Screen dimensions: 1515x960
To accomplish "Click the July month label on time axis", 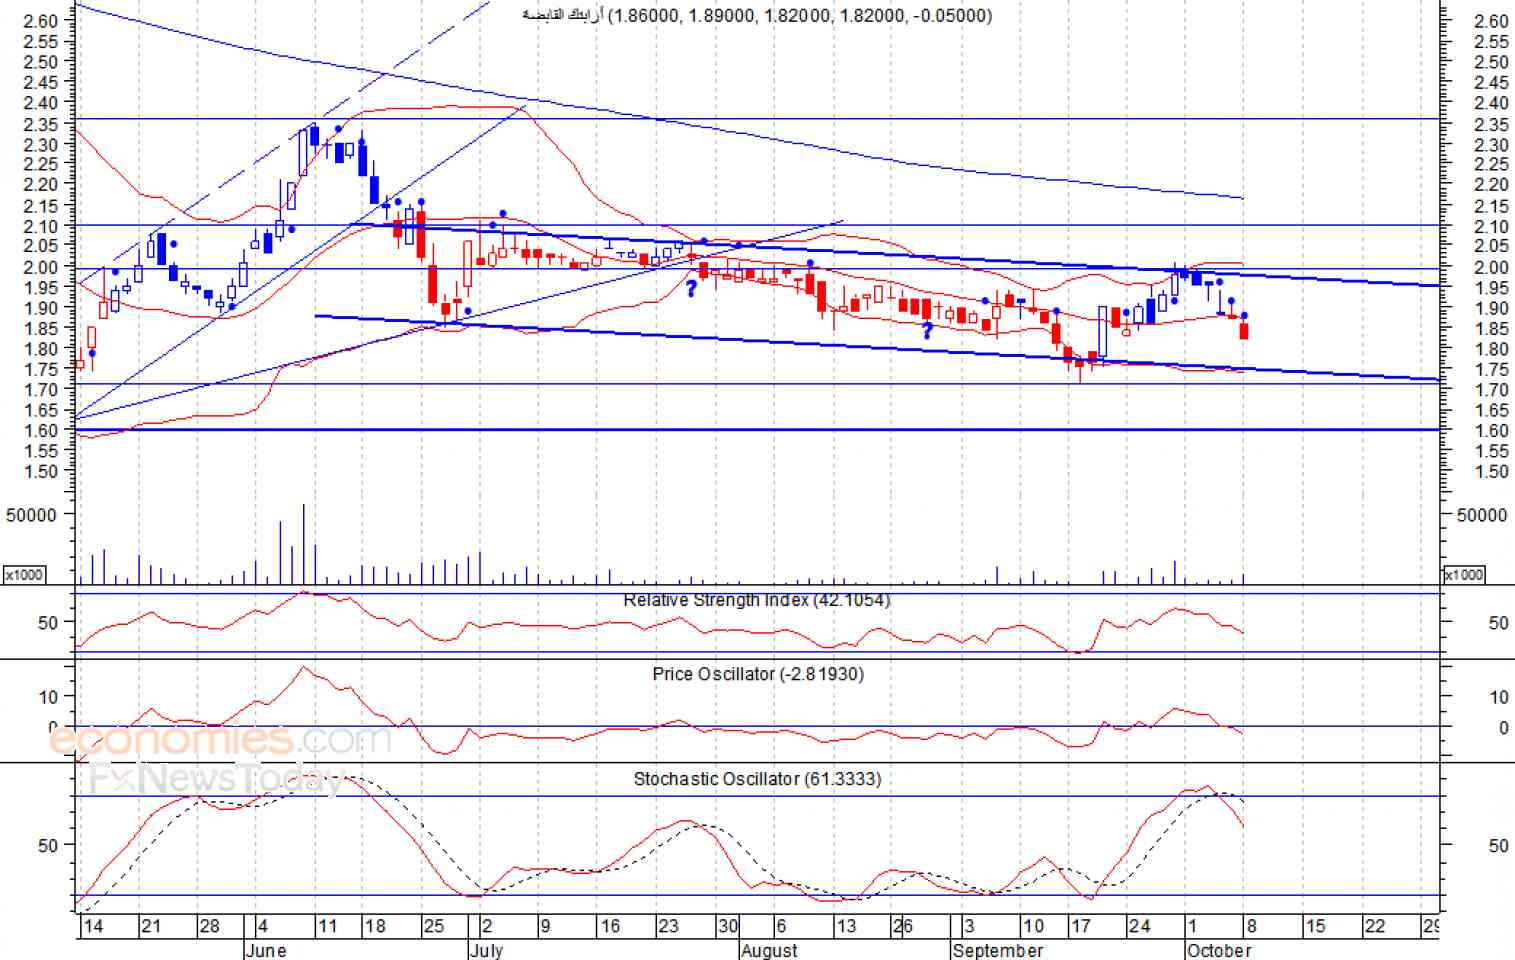I will pyautogui.click(x=486, y=950).
